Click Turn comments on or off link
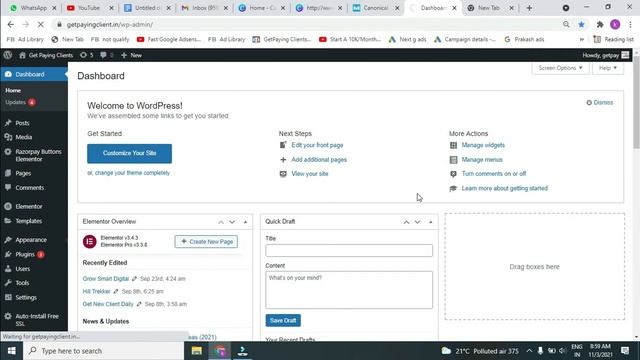 click(x=494, y=173)
